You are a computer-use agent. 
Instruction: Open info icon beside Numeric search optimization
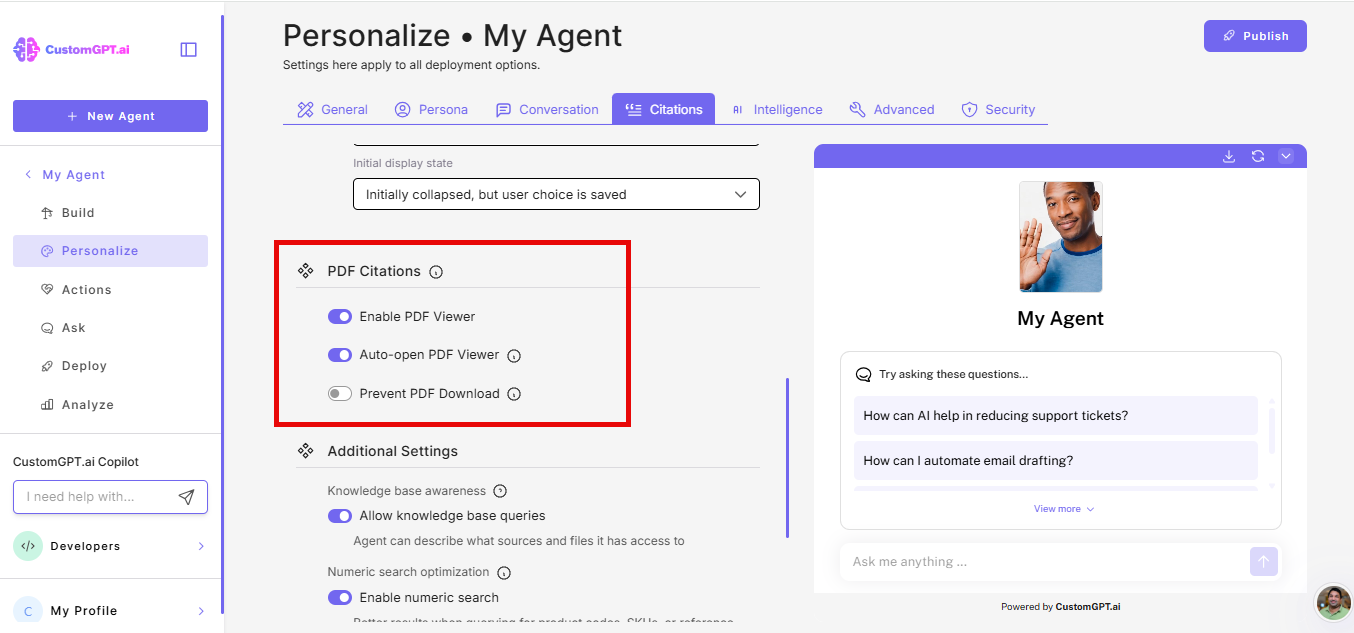pyautogui.click(x=504, y=573)
